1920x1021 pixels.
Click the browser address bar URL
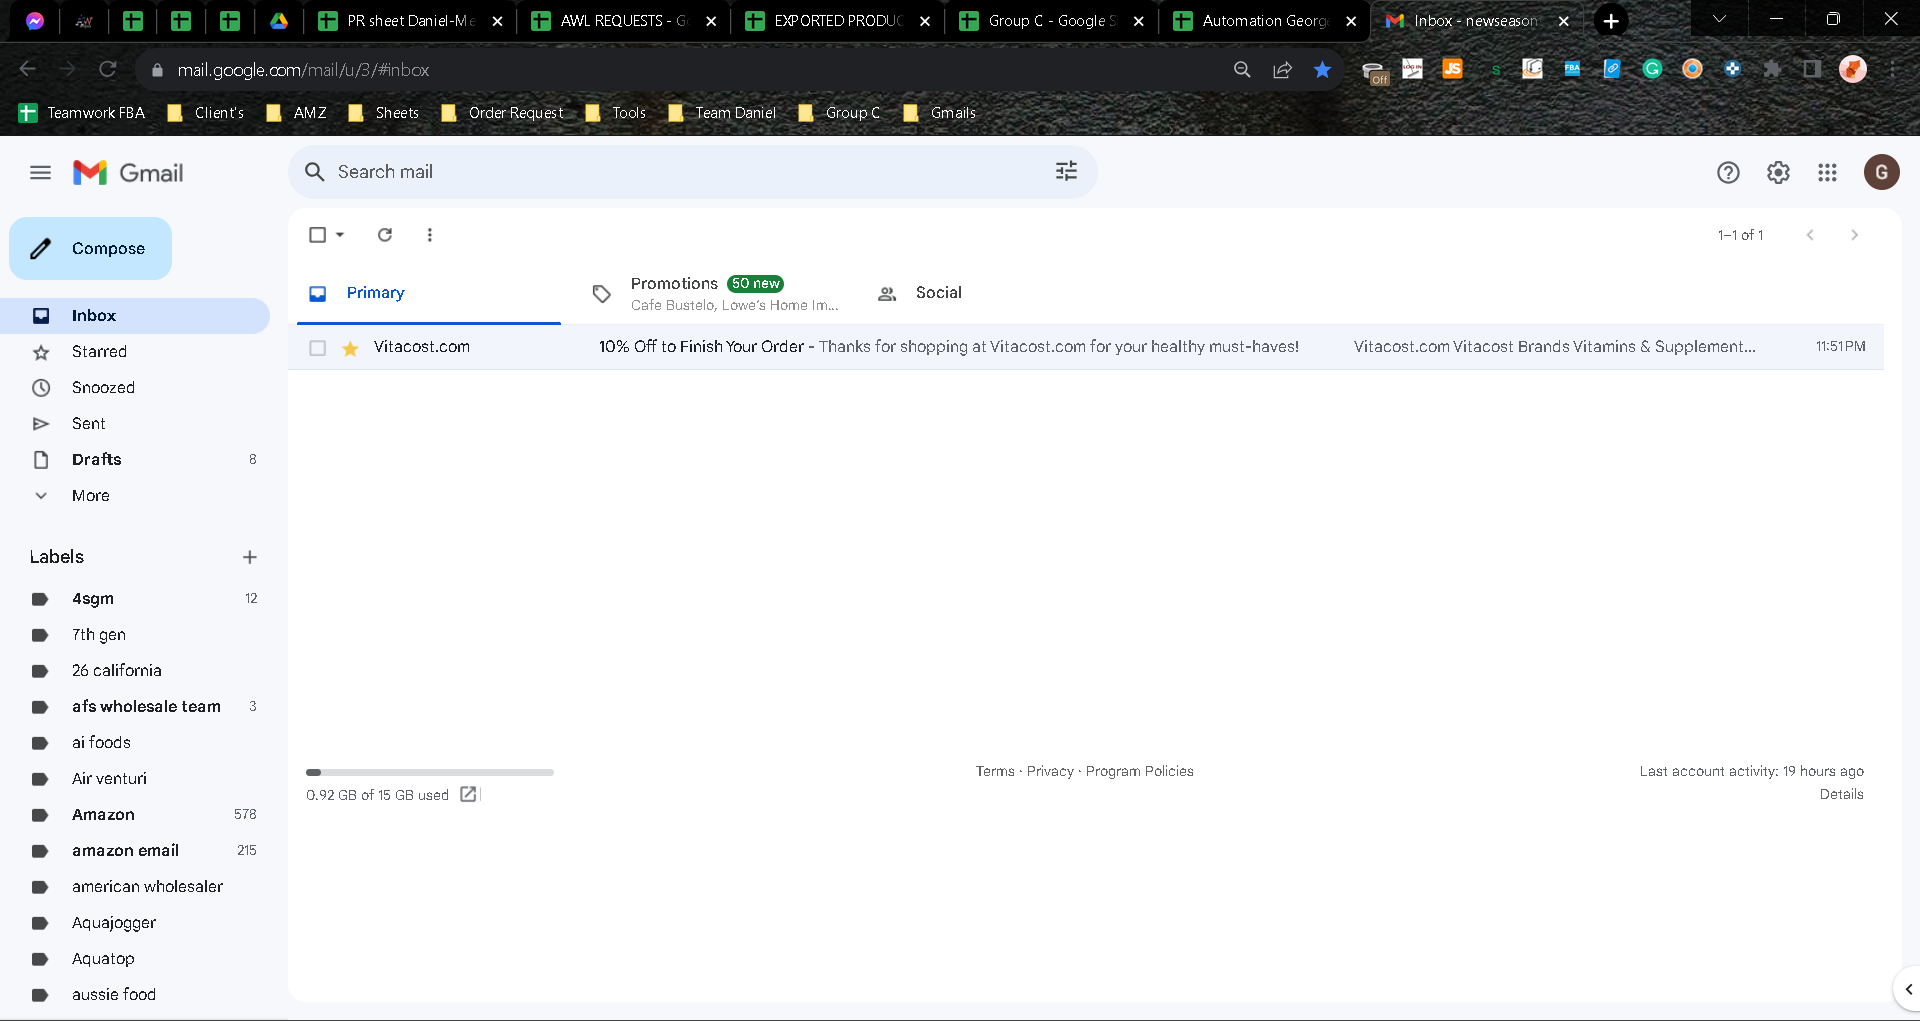pyautogui.click(x=303, y=70)
